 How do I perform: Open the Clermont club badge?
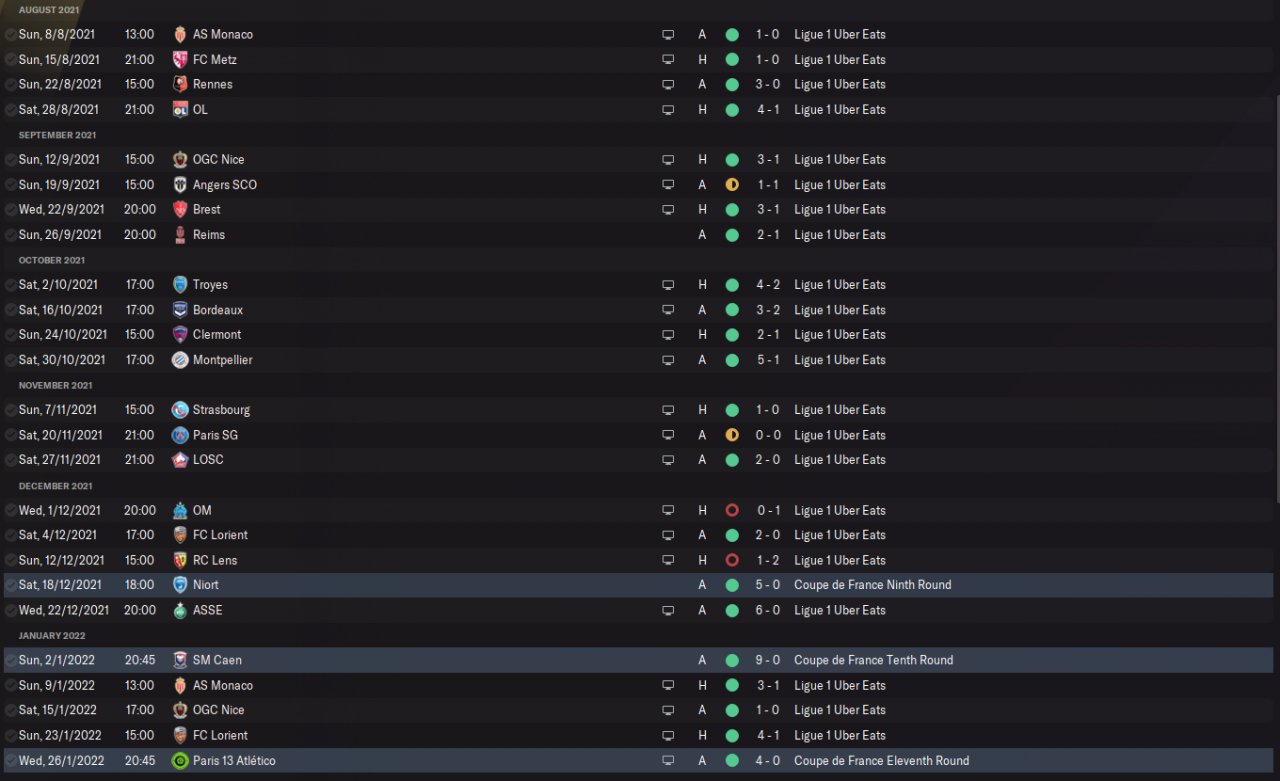tap(180, 335)
